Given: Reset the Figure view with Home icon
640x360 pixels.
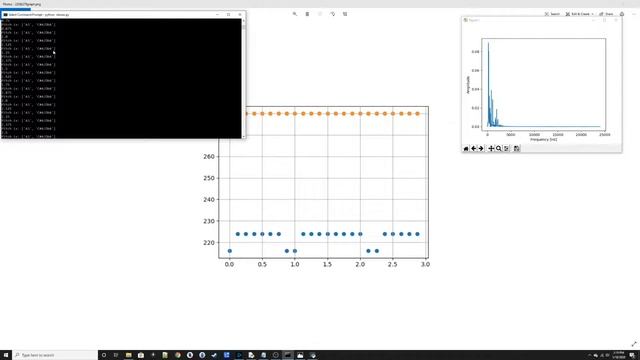Looking at the screenshot, I should pos(466,149).
